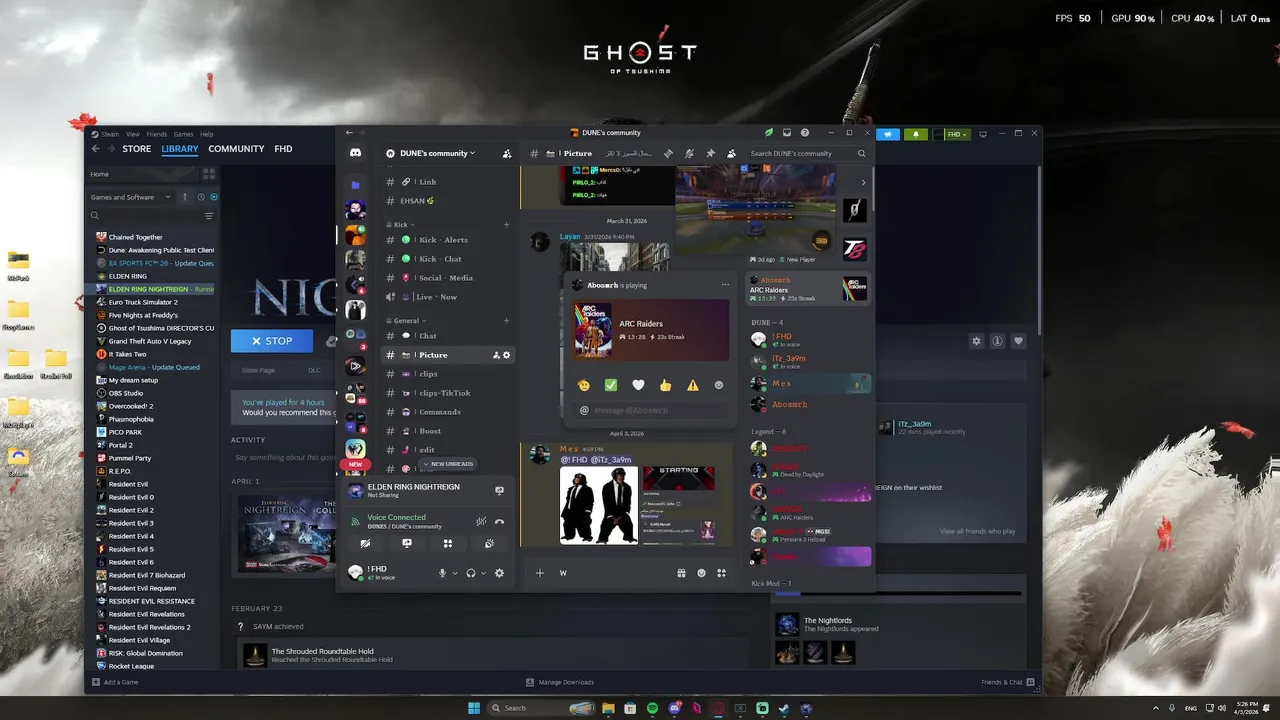Open soundboard in voice panel

(x=489, y=543)
